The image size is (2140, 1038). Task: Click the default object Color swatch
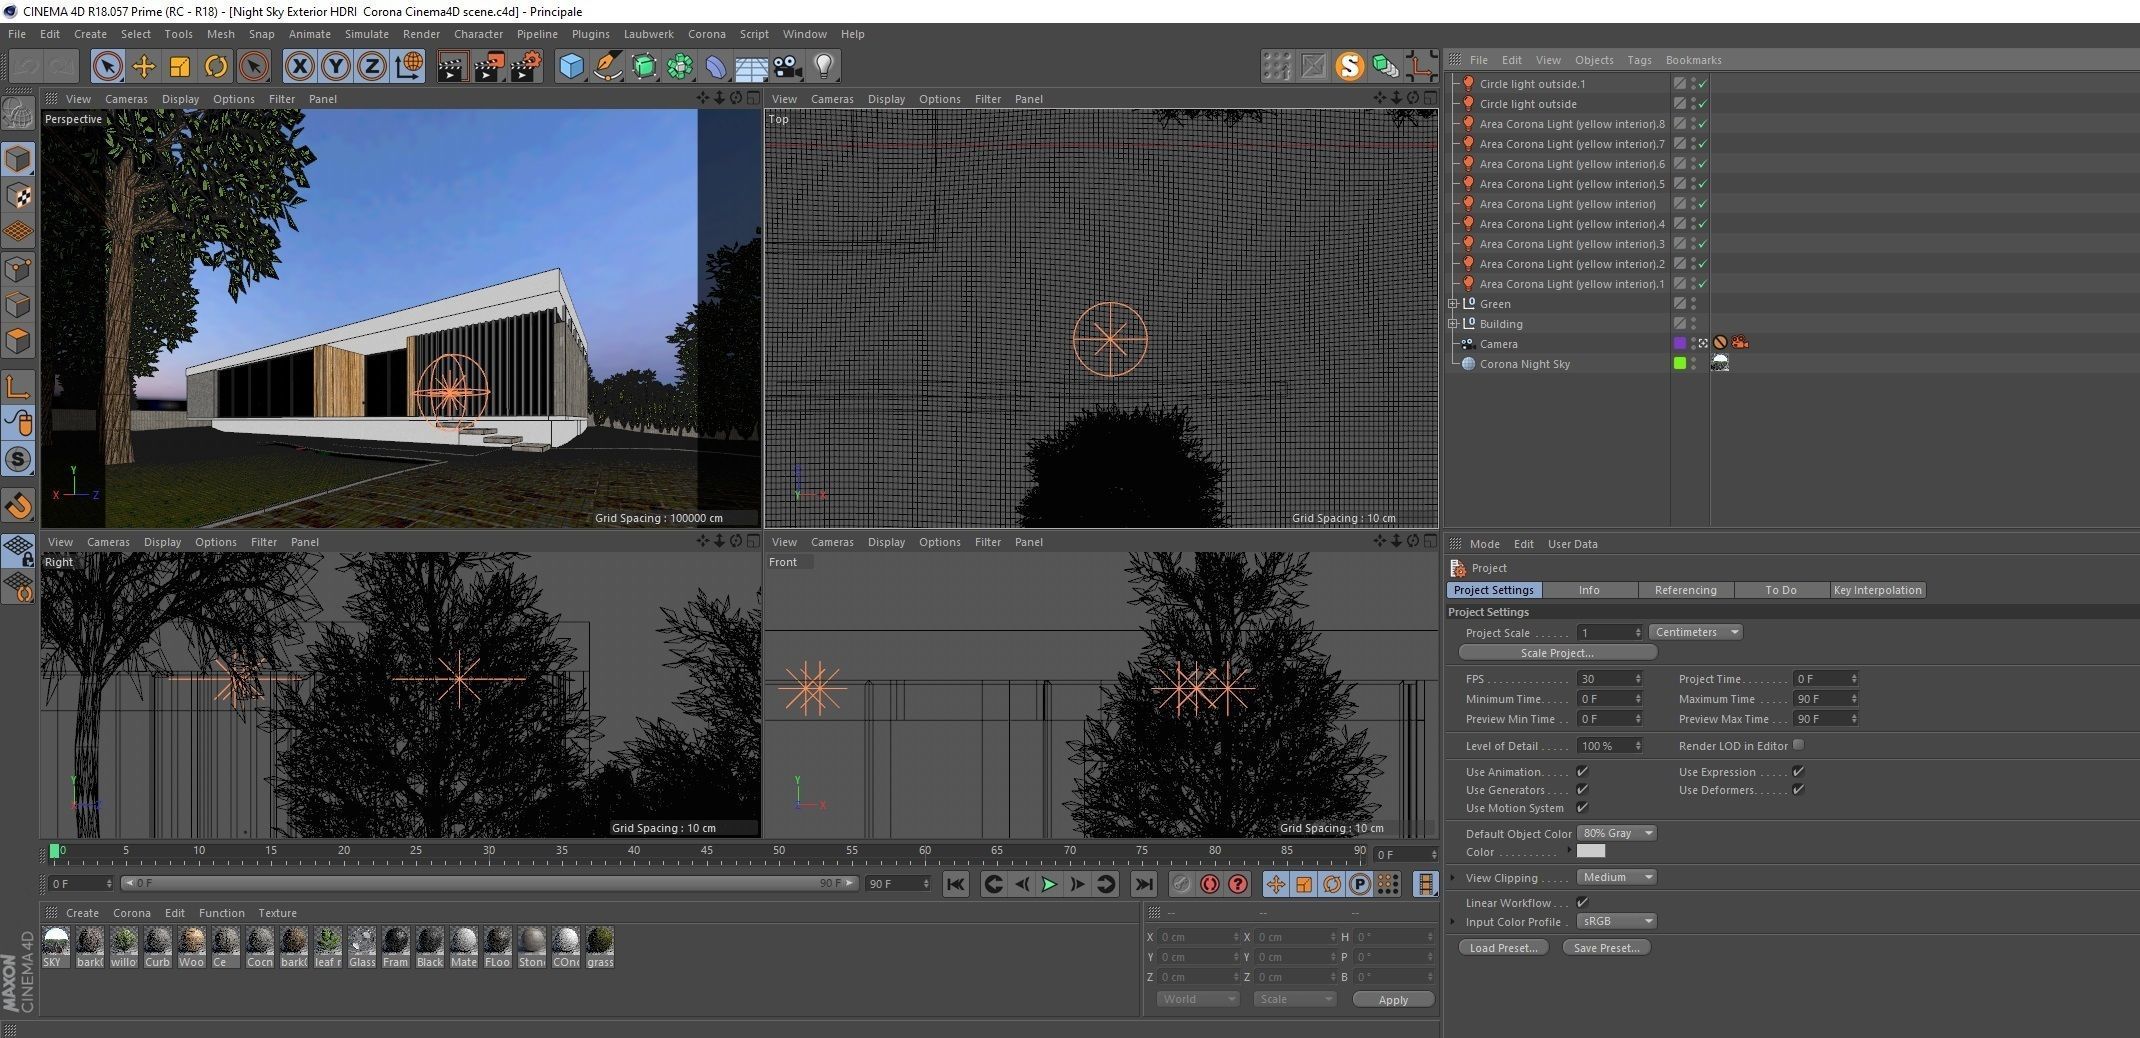1591,851
